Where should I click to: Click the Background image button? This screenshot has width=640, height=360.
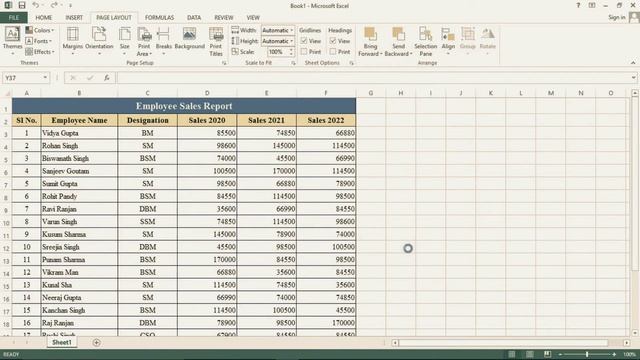pos(189,38)
